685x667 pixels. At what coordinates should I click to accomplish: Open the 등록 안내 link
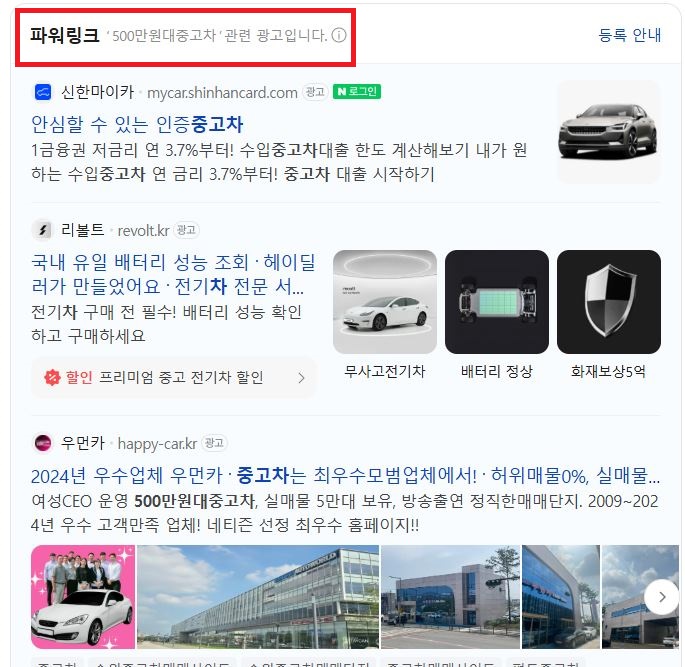630,35
